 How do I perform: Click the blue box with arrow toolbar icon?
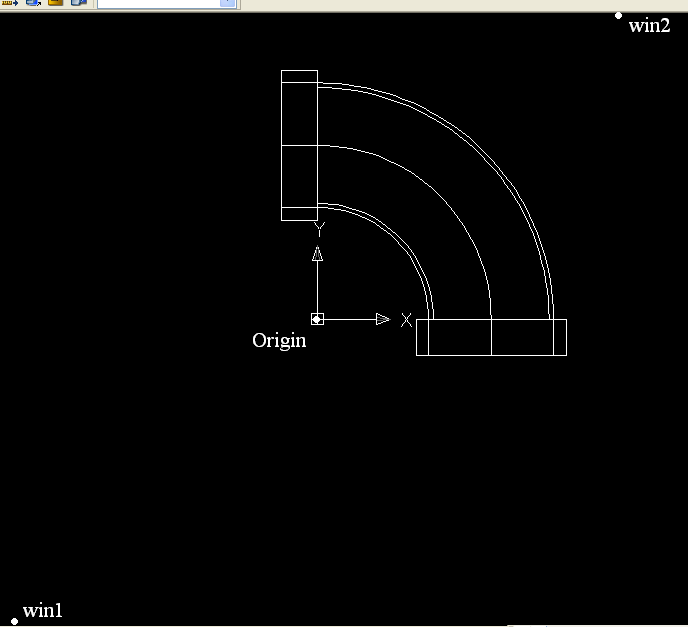[33, 3]
